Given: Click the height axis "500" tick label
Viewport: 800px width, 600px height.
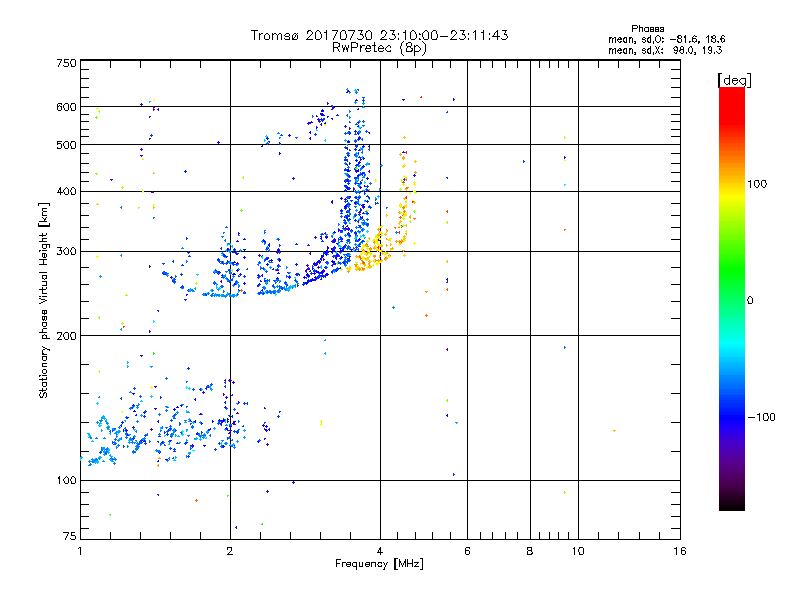Looking at the screenshot, I should tap(66, 145).
